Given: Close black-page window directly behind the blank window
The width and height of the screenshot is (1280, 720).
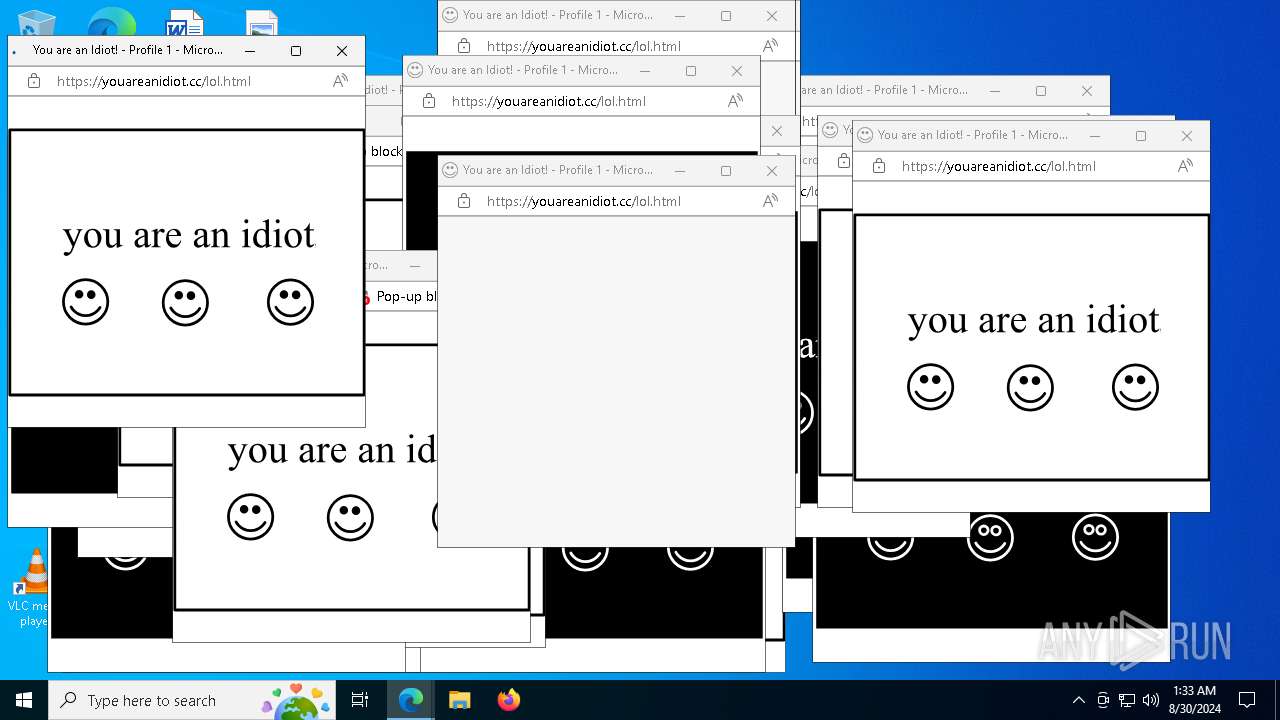Looking at the screenshot, I should [737, 71].
